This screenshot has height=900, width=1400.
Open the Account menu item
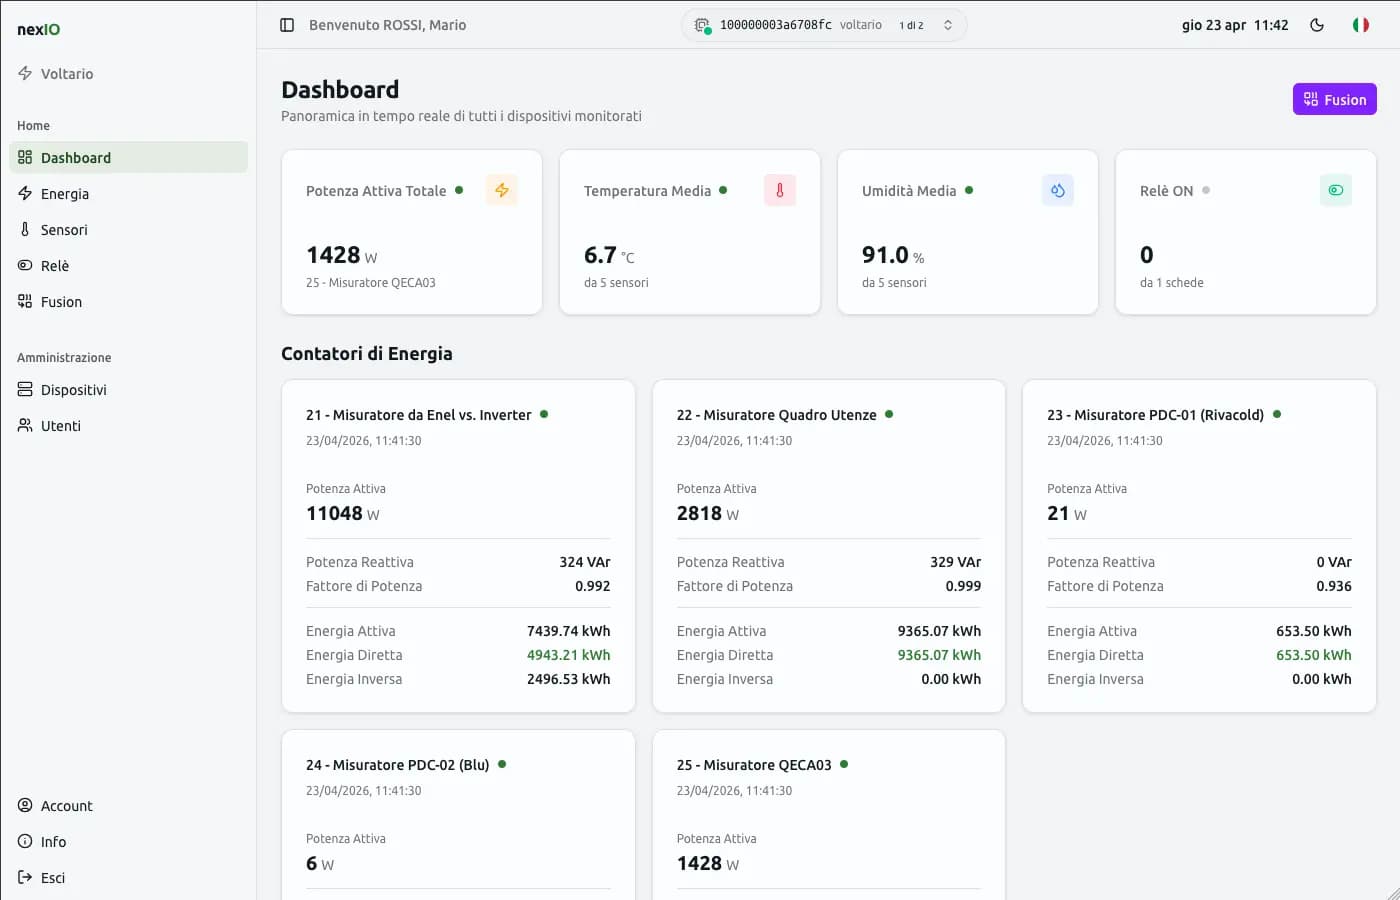tap(67, 805)
